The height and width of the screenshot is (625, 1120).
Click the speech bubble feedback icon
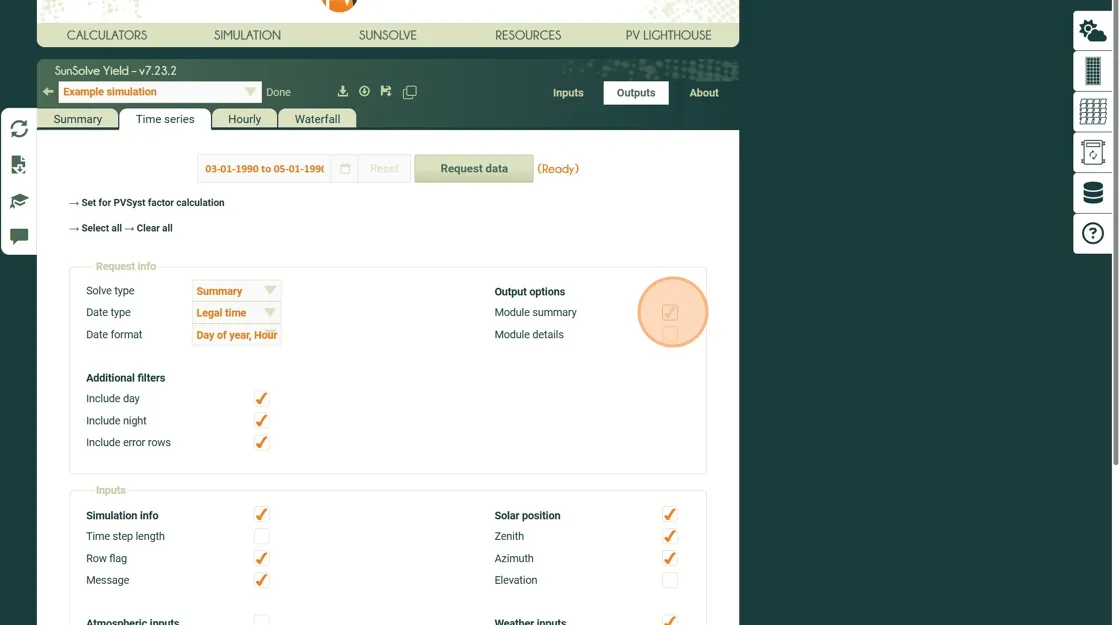click(19, 237)
